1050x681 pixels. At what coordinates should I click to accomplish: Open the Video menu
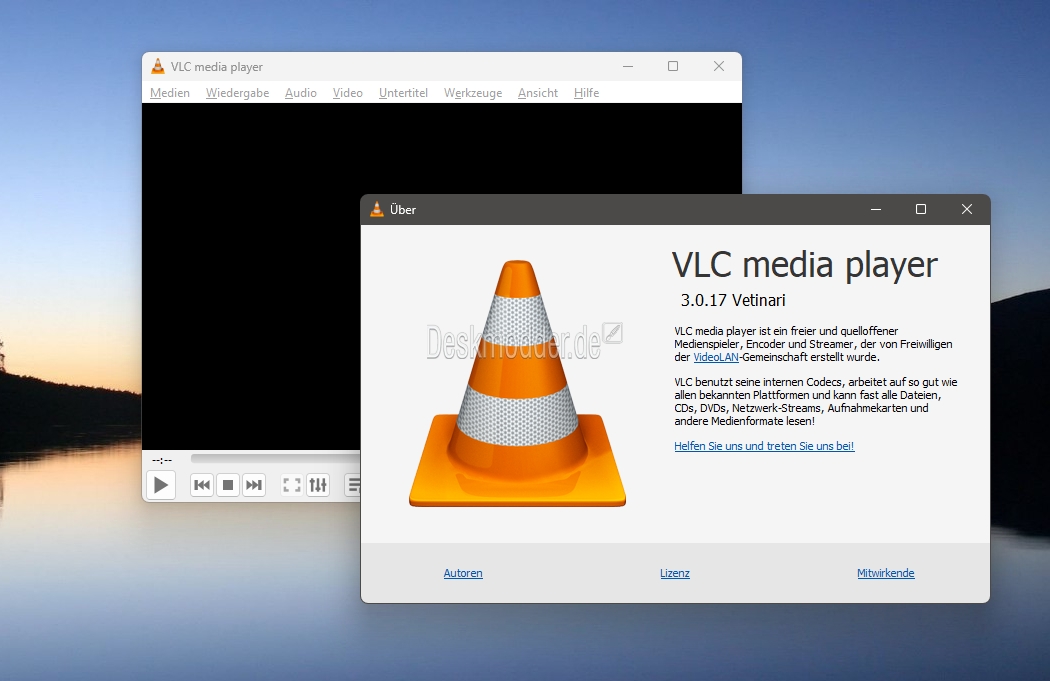348,93
